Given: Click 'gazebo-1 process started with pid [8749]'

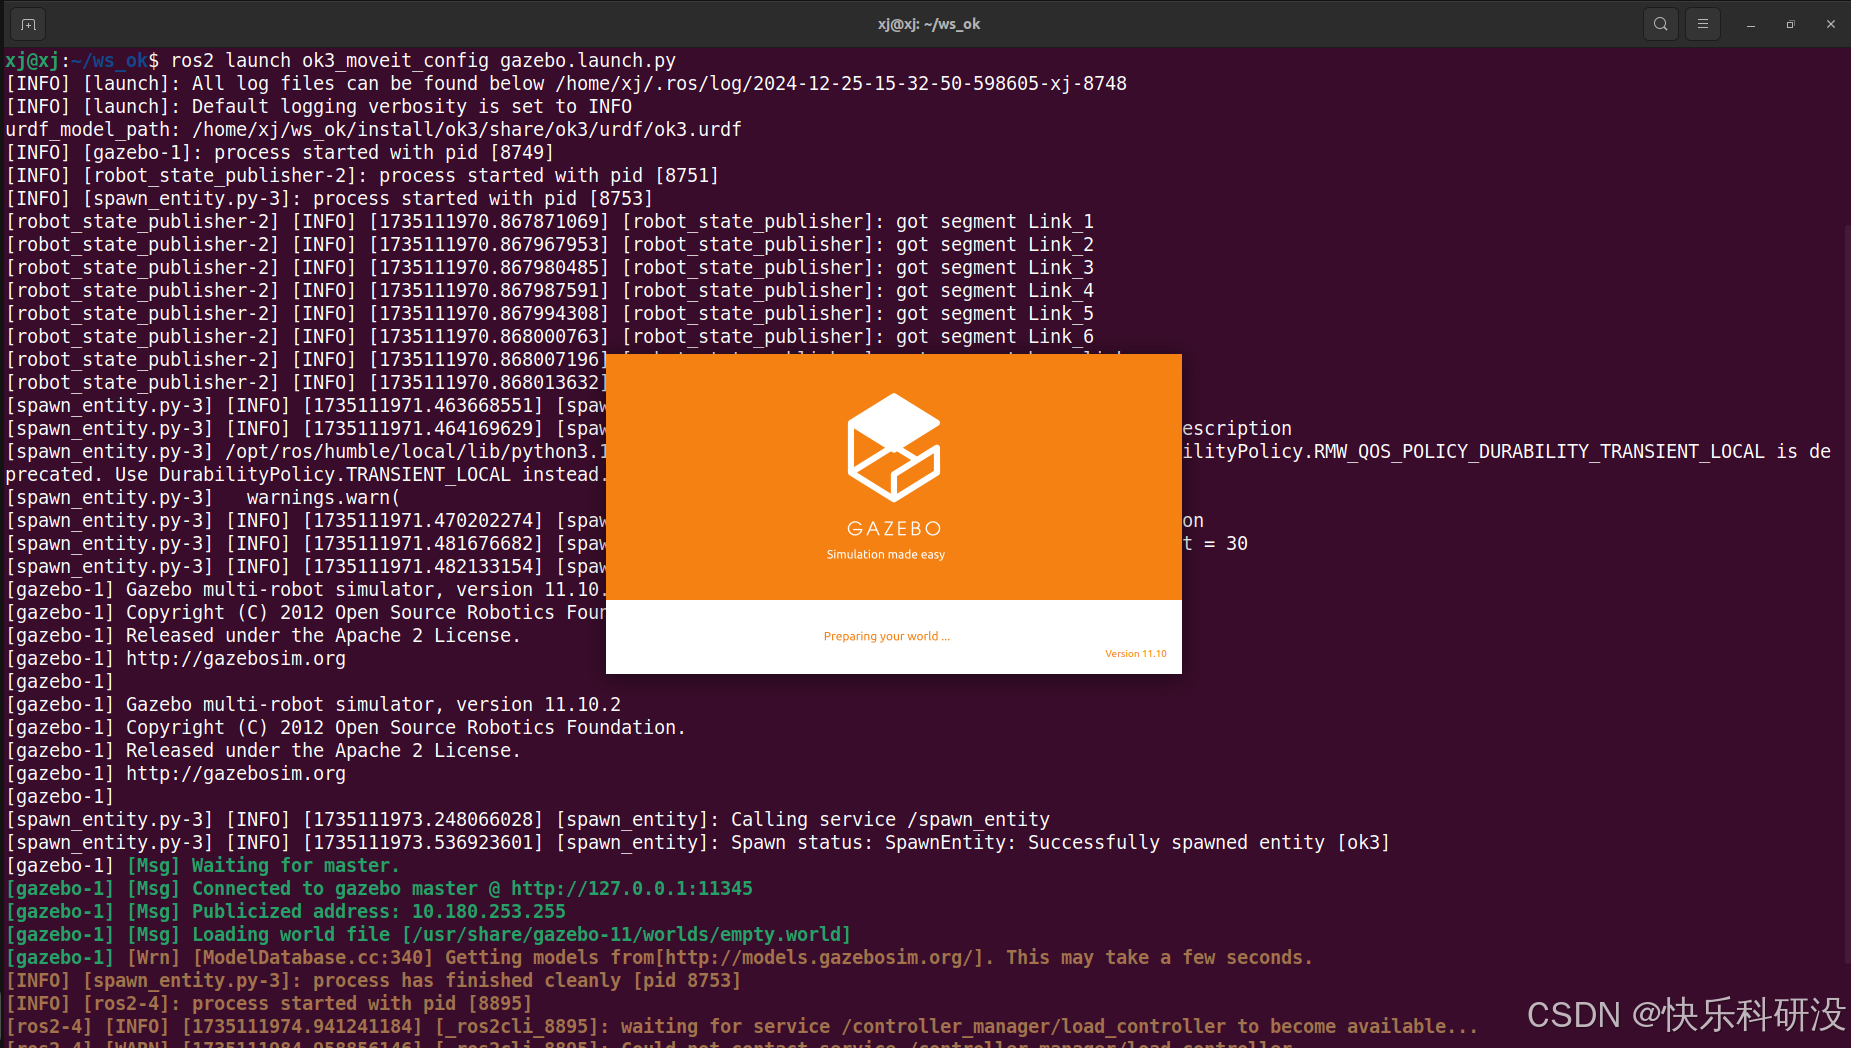Looking at the screenshot, I should tap(280, 153).
